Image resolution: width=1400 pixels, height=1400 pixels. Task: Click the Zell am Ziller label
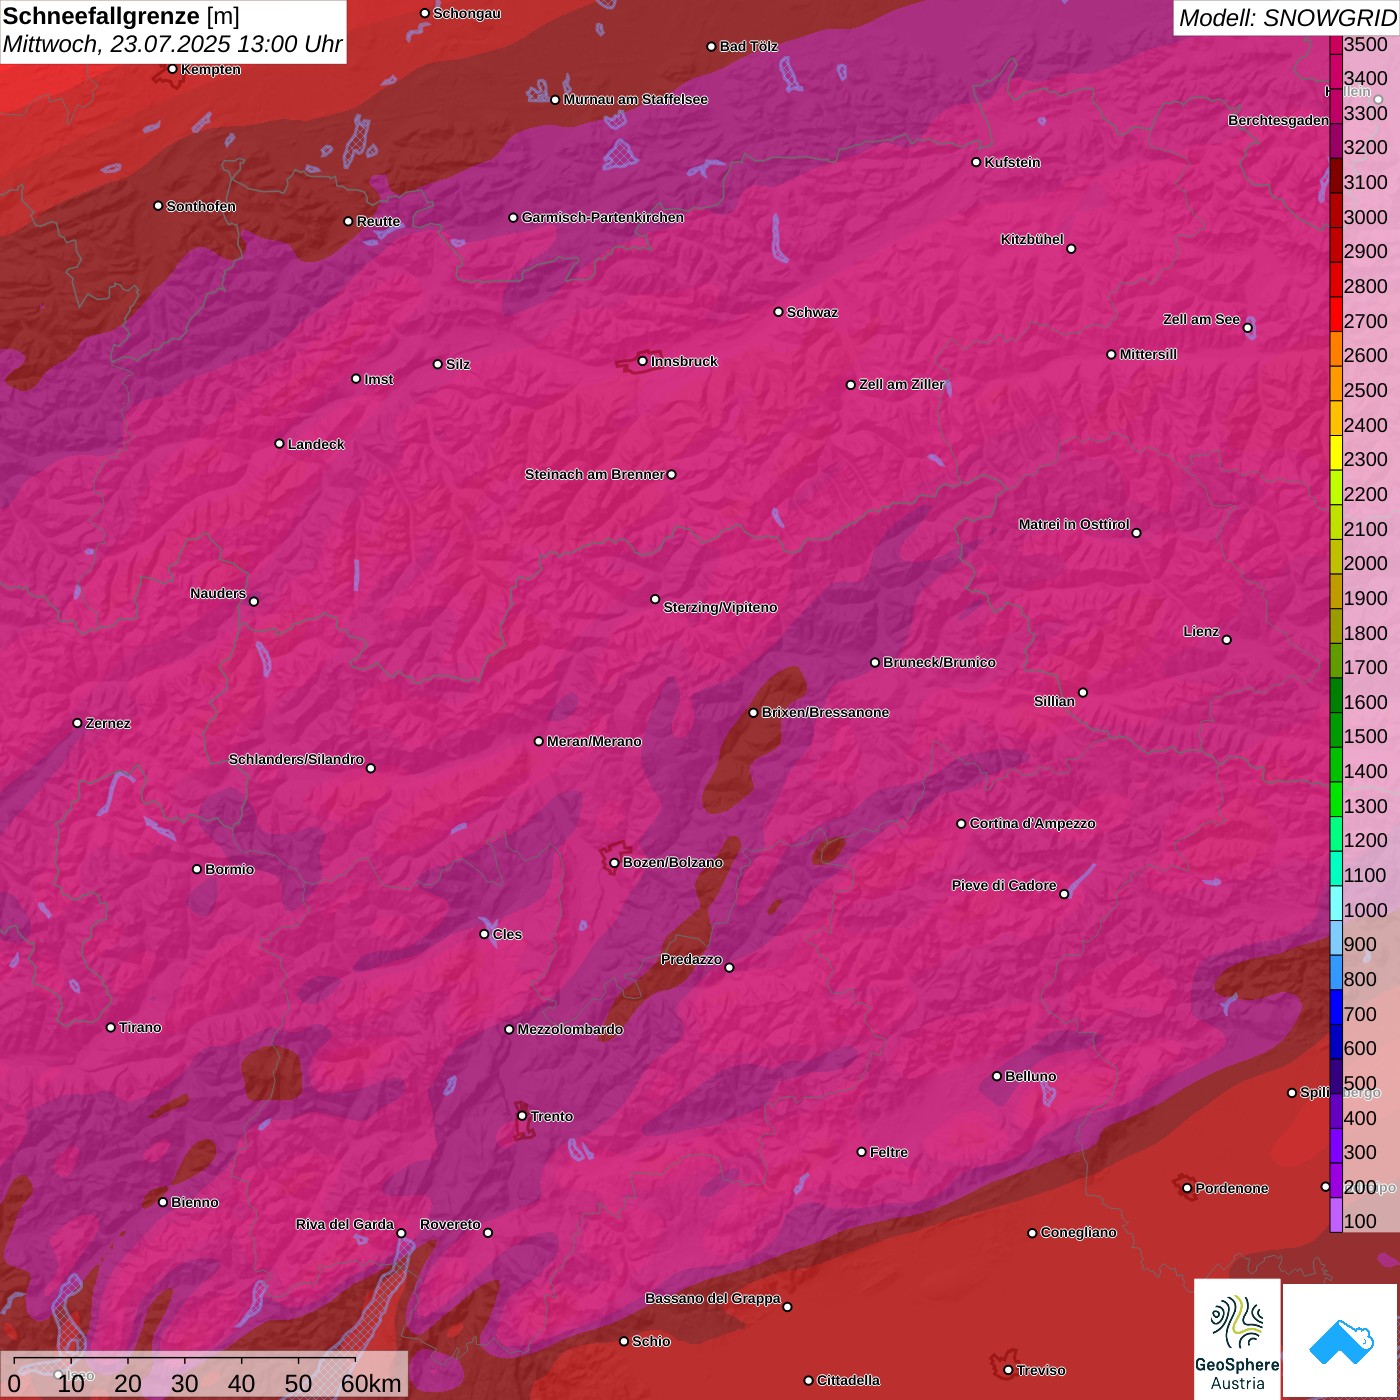902,384
